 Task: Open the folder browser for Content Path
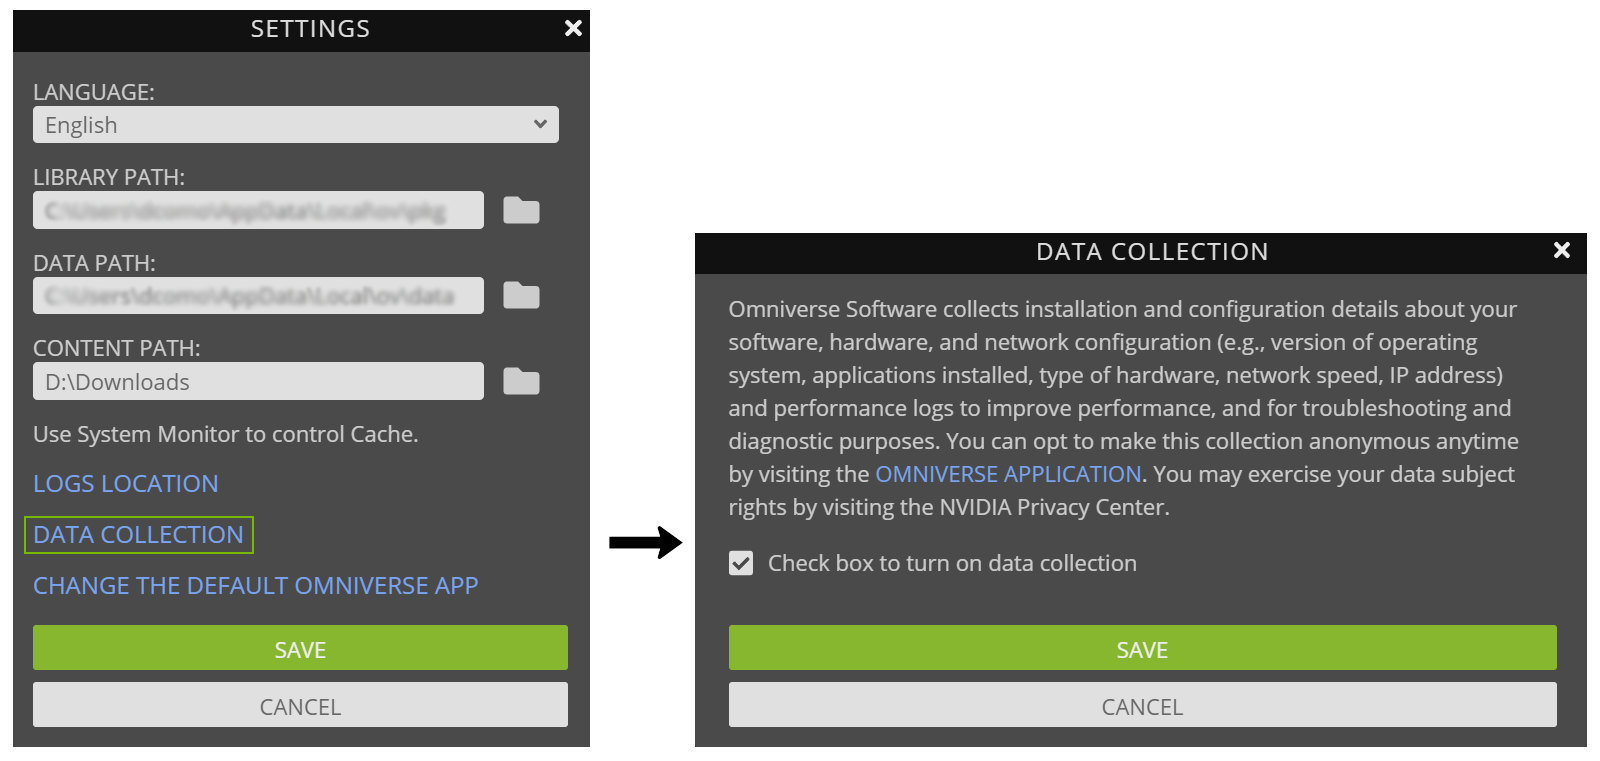[x=521, y=381]
